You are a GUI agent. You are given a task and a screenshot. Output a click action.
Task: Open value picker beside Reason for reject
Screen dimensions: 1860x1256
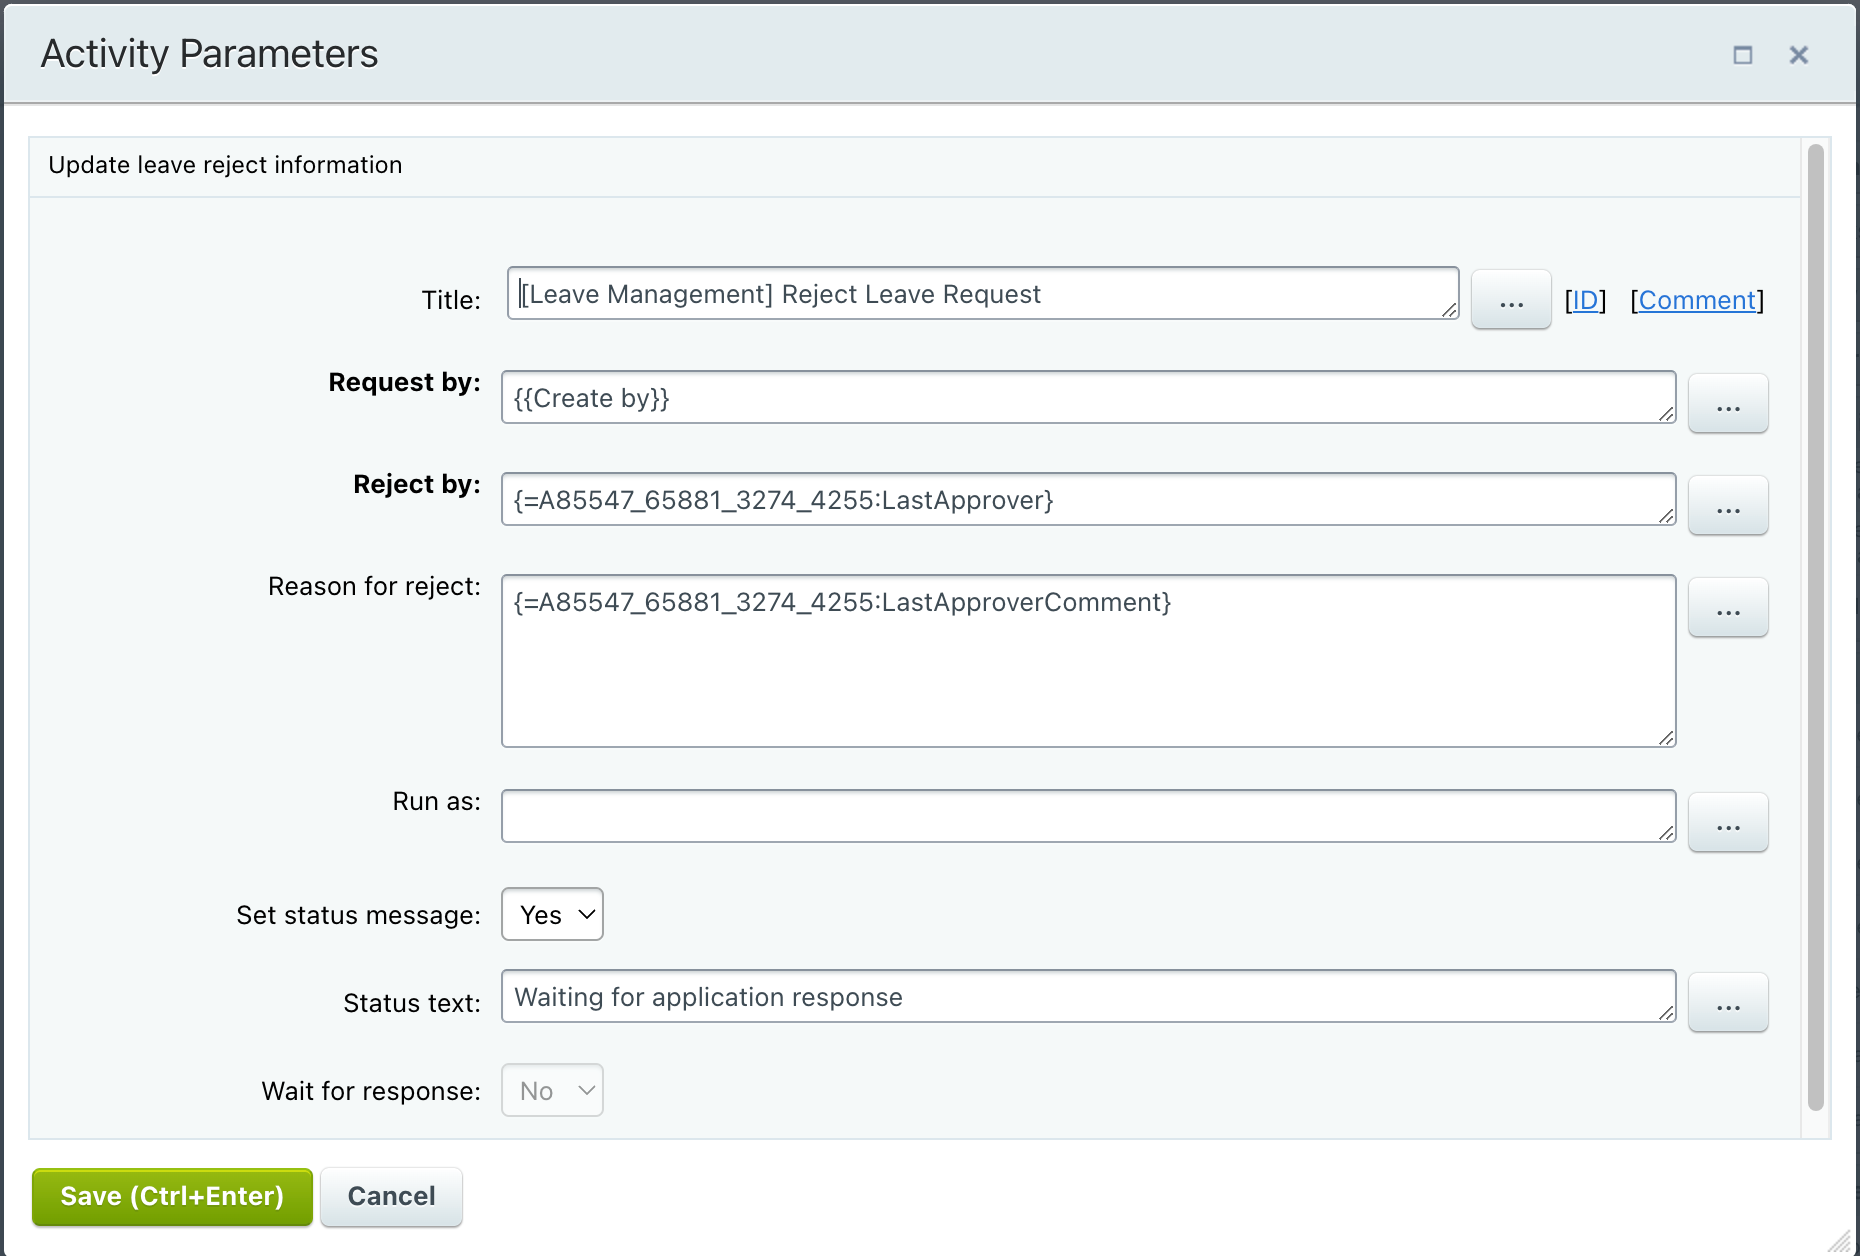(1727, 608)
